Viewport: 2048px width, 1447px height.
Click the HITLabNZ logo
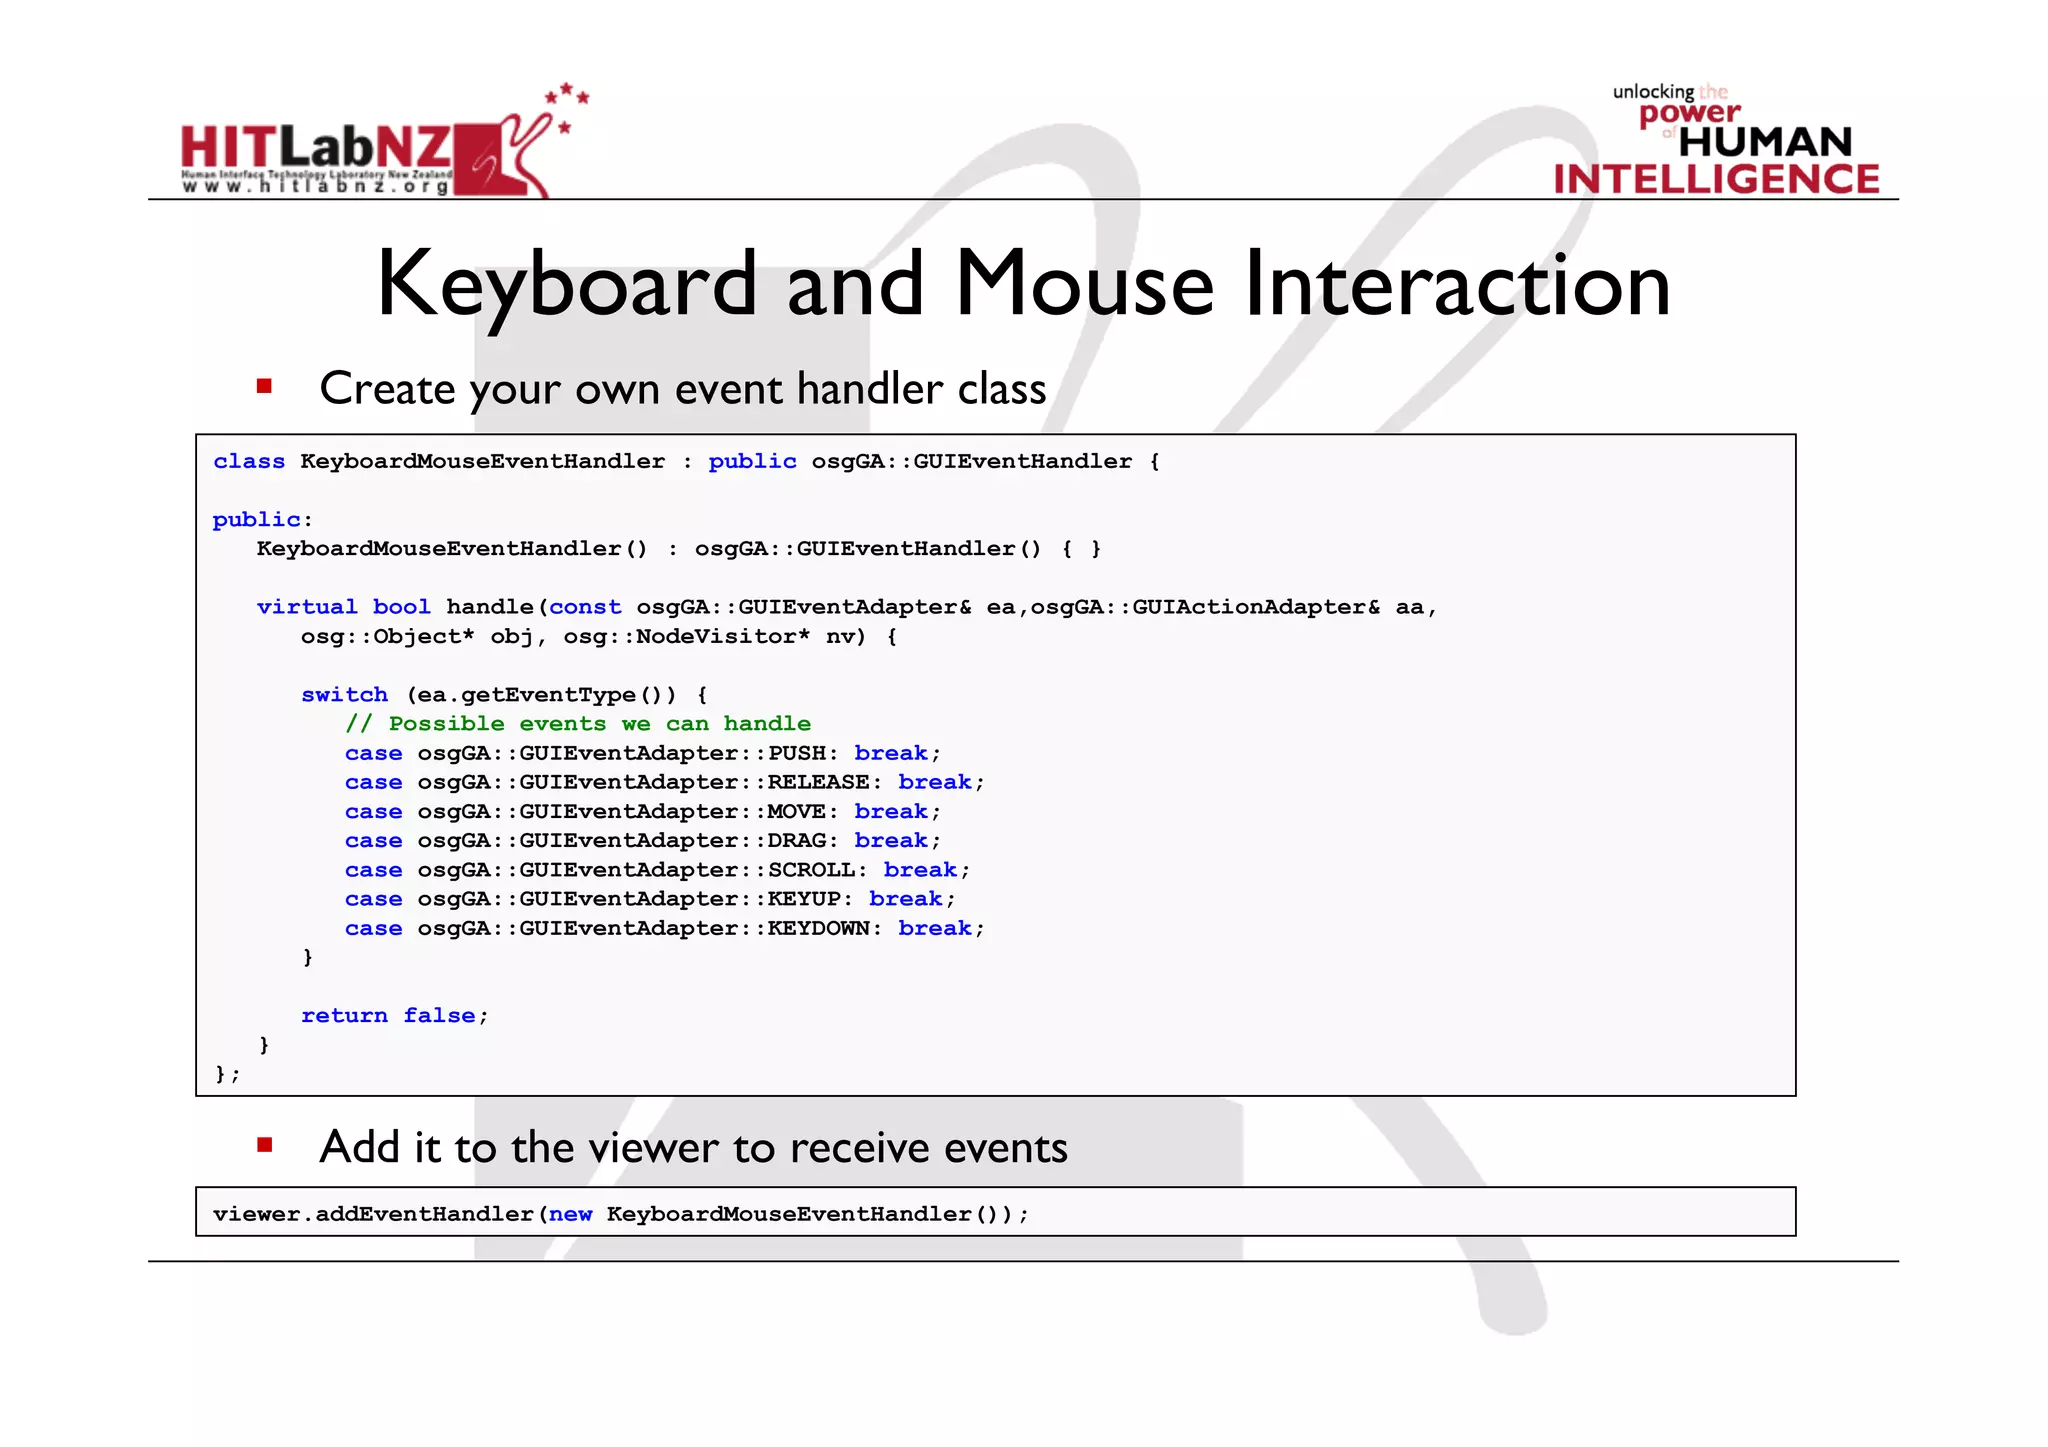click(x=385, y=140)
